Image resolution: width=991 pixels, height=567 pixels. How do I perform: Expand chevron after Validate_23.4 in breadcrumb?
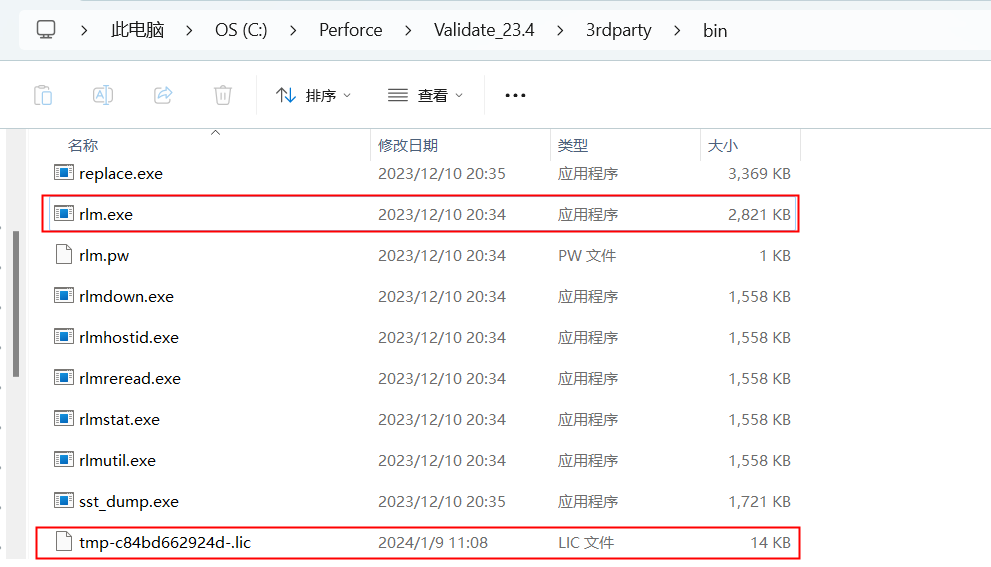click(560, 30)
